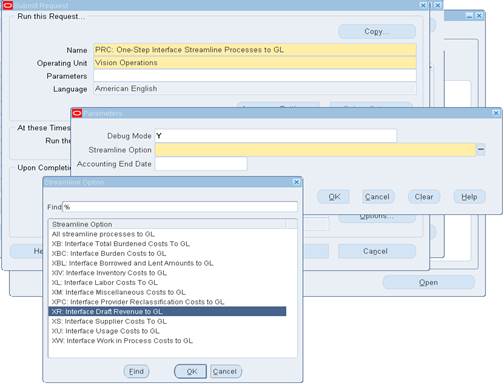Close the Streamline Option list window
This screenshot has width=504, height=384.
coord(296,182)
